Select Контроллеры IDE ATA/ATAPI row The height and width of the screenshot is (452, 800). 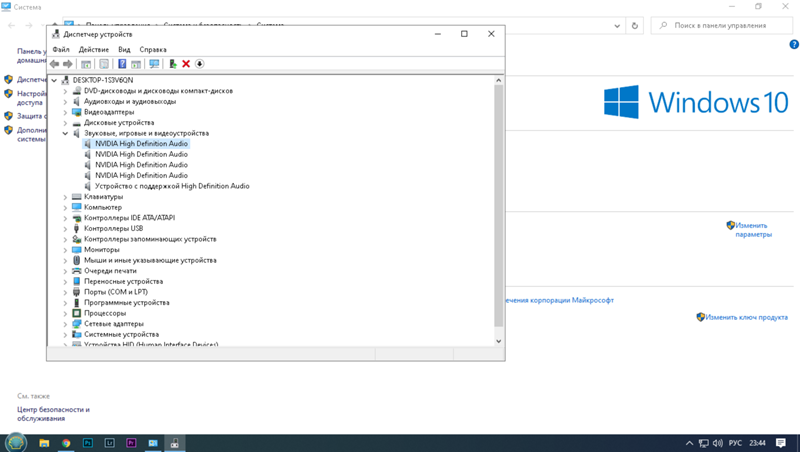click(130, 218)
